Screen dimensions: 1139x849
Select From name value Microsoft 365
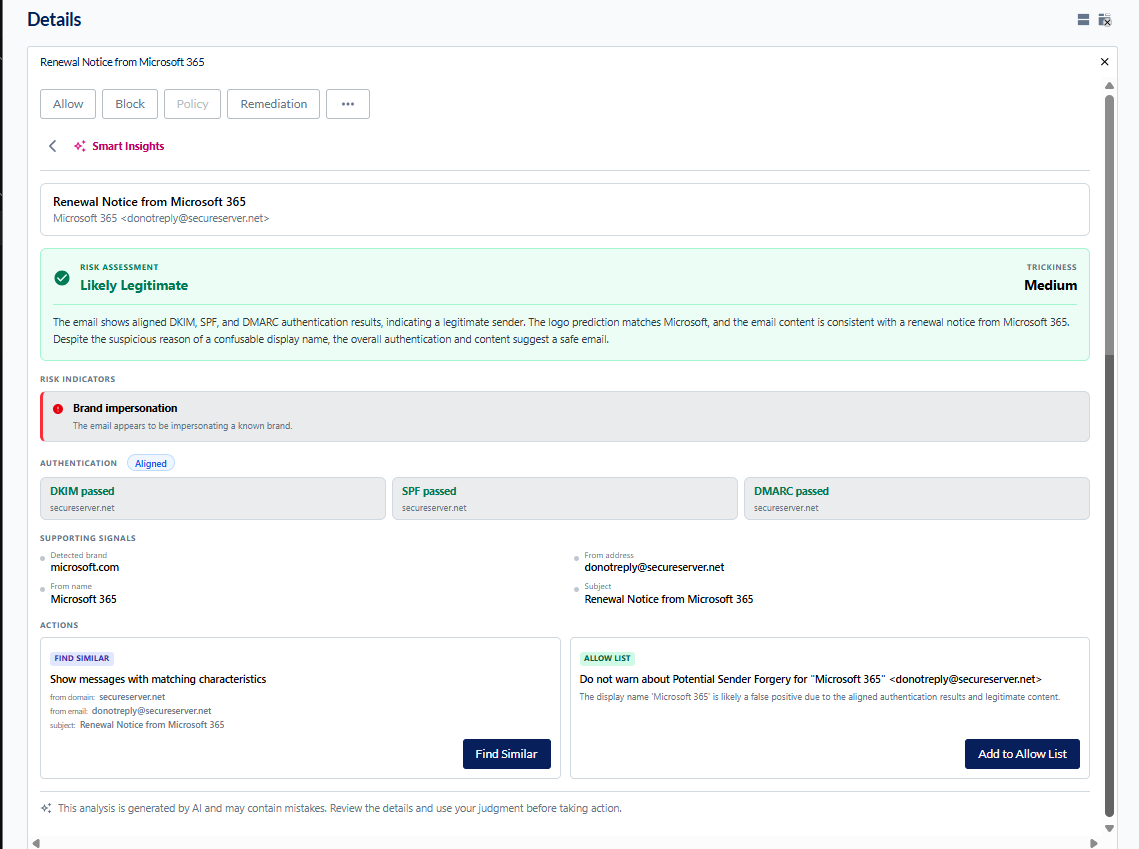click(x=84, y=599)
